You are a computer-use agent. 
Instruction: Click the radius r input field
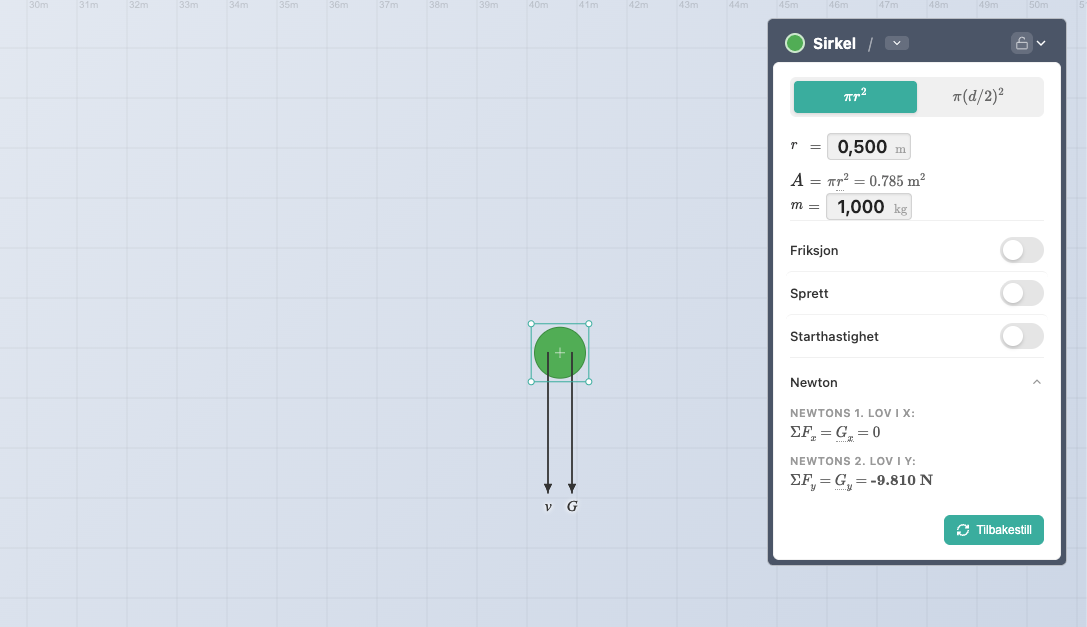point(863,147)
